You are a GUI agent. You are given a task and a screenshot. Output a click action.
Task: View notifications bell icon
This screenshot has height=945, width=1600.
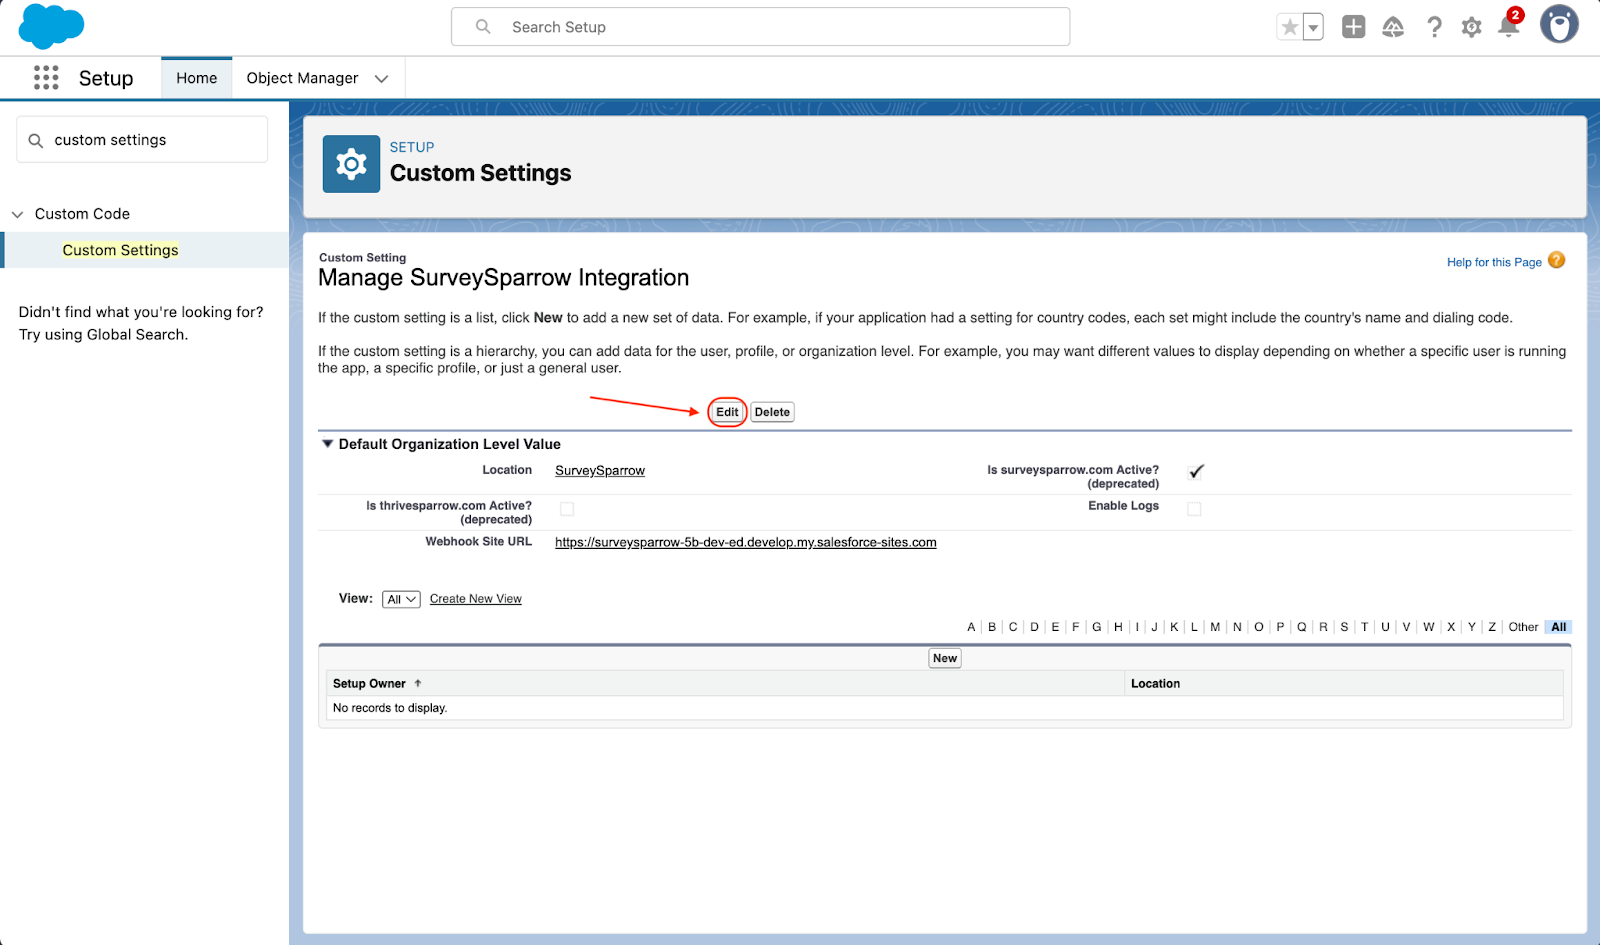coord(1508,27)
